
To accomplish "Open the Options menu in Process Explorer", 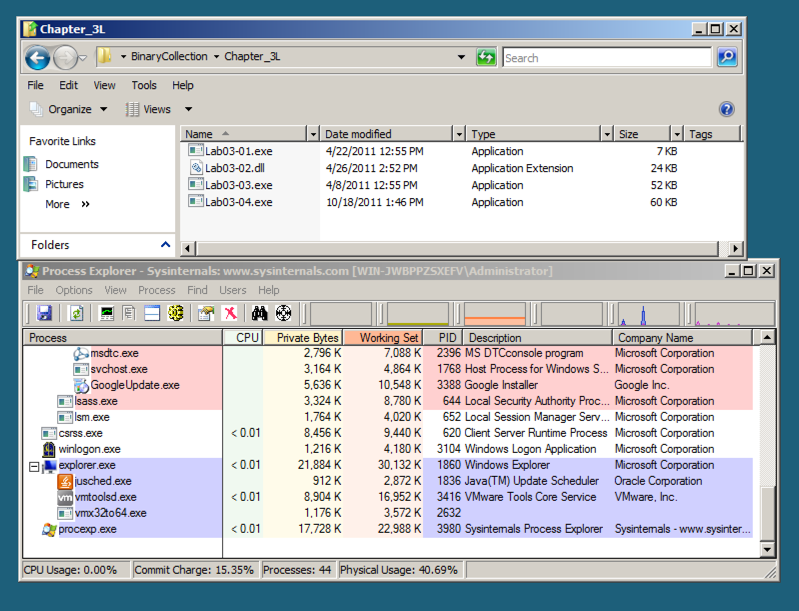I will [74, 290].
